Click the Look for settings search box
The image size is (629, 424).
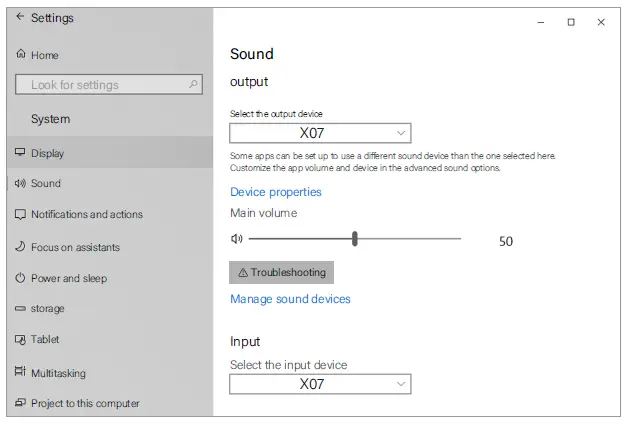[x=100, y=85]
